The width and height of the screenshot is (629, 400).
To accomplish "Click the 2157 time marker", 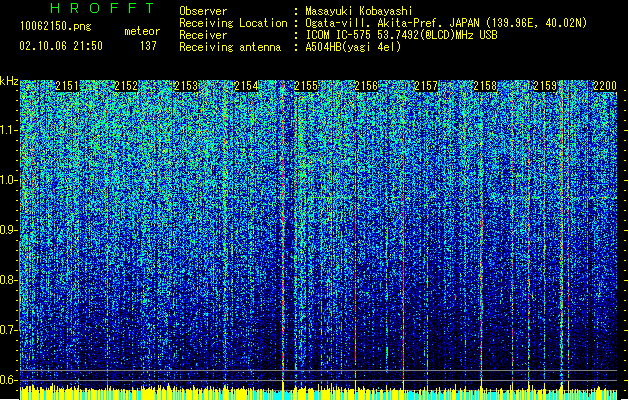I will (426, 86).
